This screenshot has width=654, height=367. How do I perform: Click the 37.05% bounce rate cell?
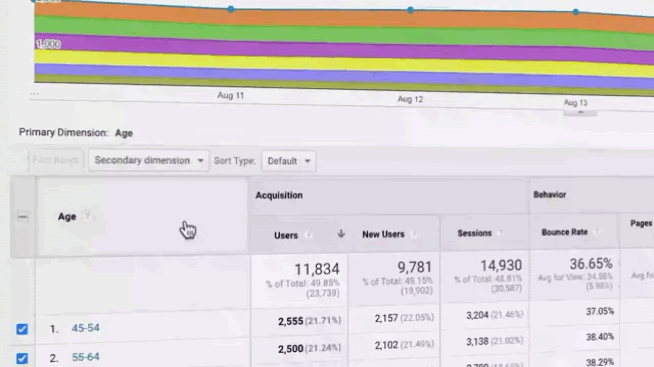click(600, 311)
